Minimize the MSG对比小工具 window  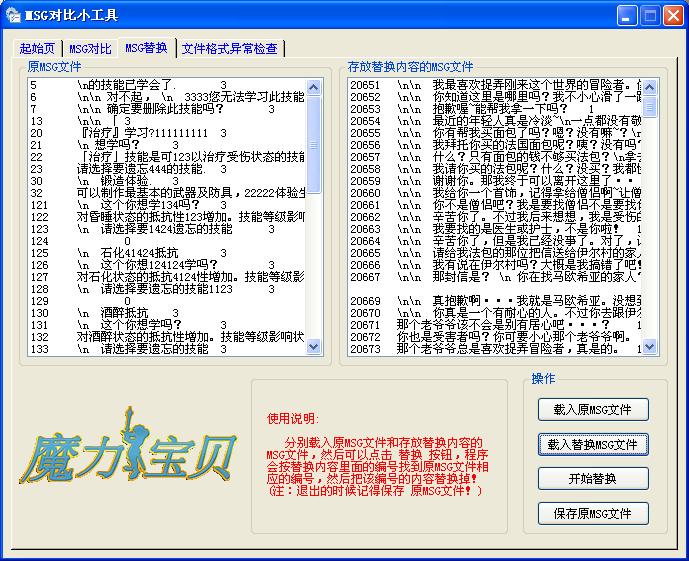[626, 15]
